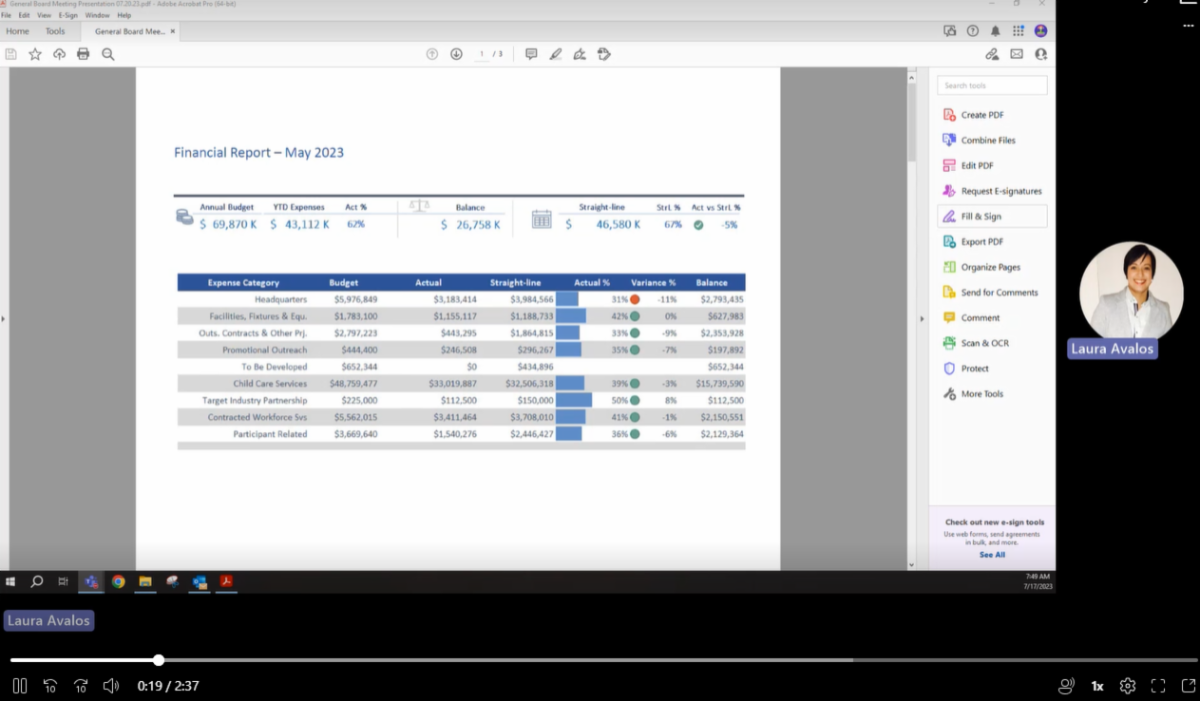Select the Scan & OCR tool
Viewport: 1200px width, 701px height.
pyautogui.click(x=983, y=343)
